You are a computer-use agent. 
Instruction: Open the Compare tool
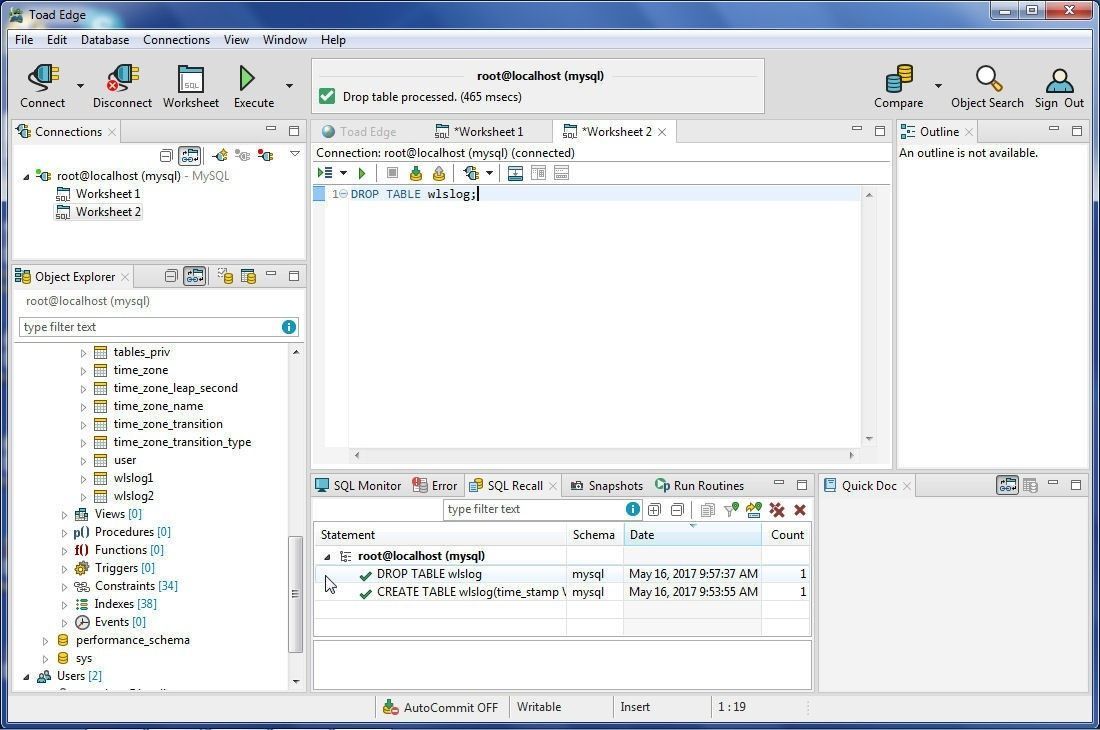point(898,86)
